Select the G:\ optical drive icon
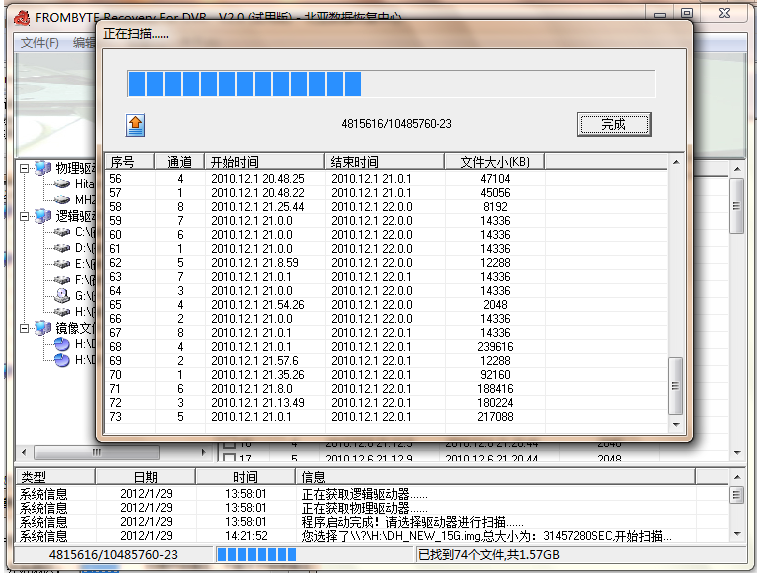757x573 pixels. pyautogui.click(x=62, y=295)
